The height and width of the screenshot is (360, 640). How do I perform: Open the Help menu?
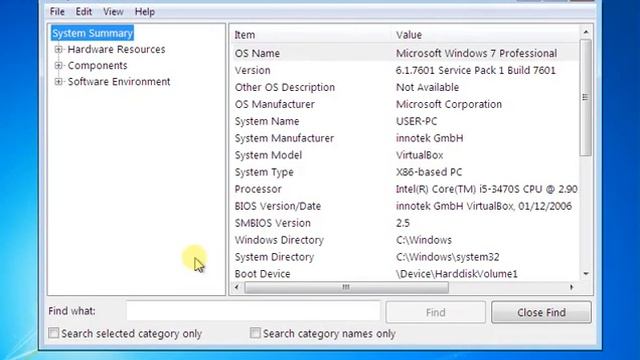point(145,12)
